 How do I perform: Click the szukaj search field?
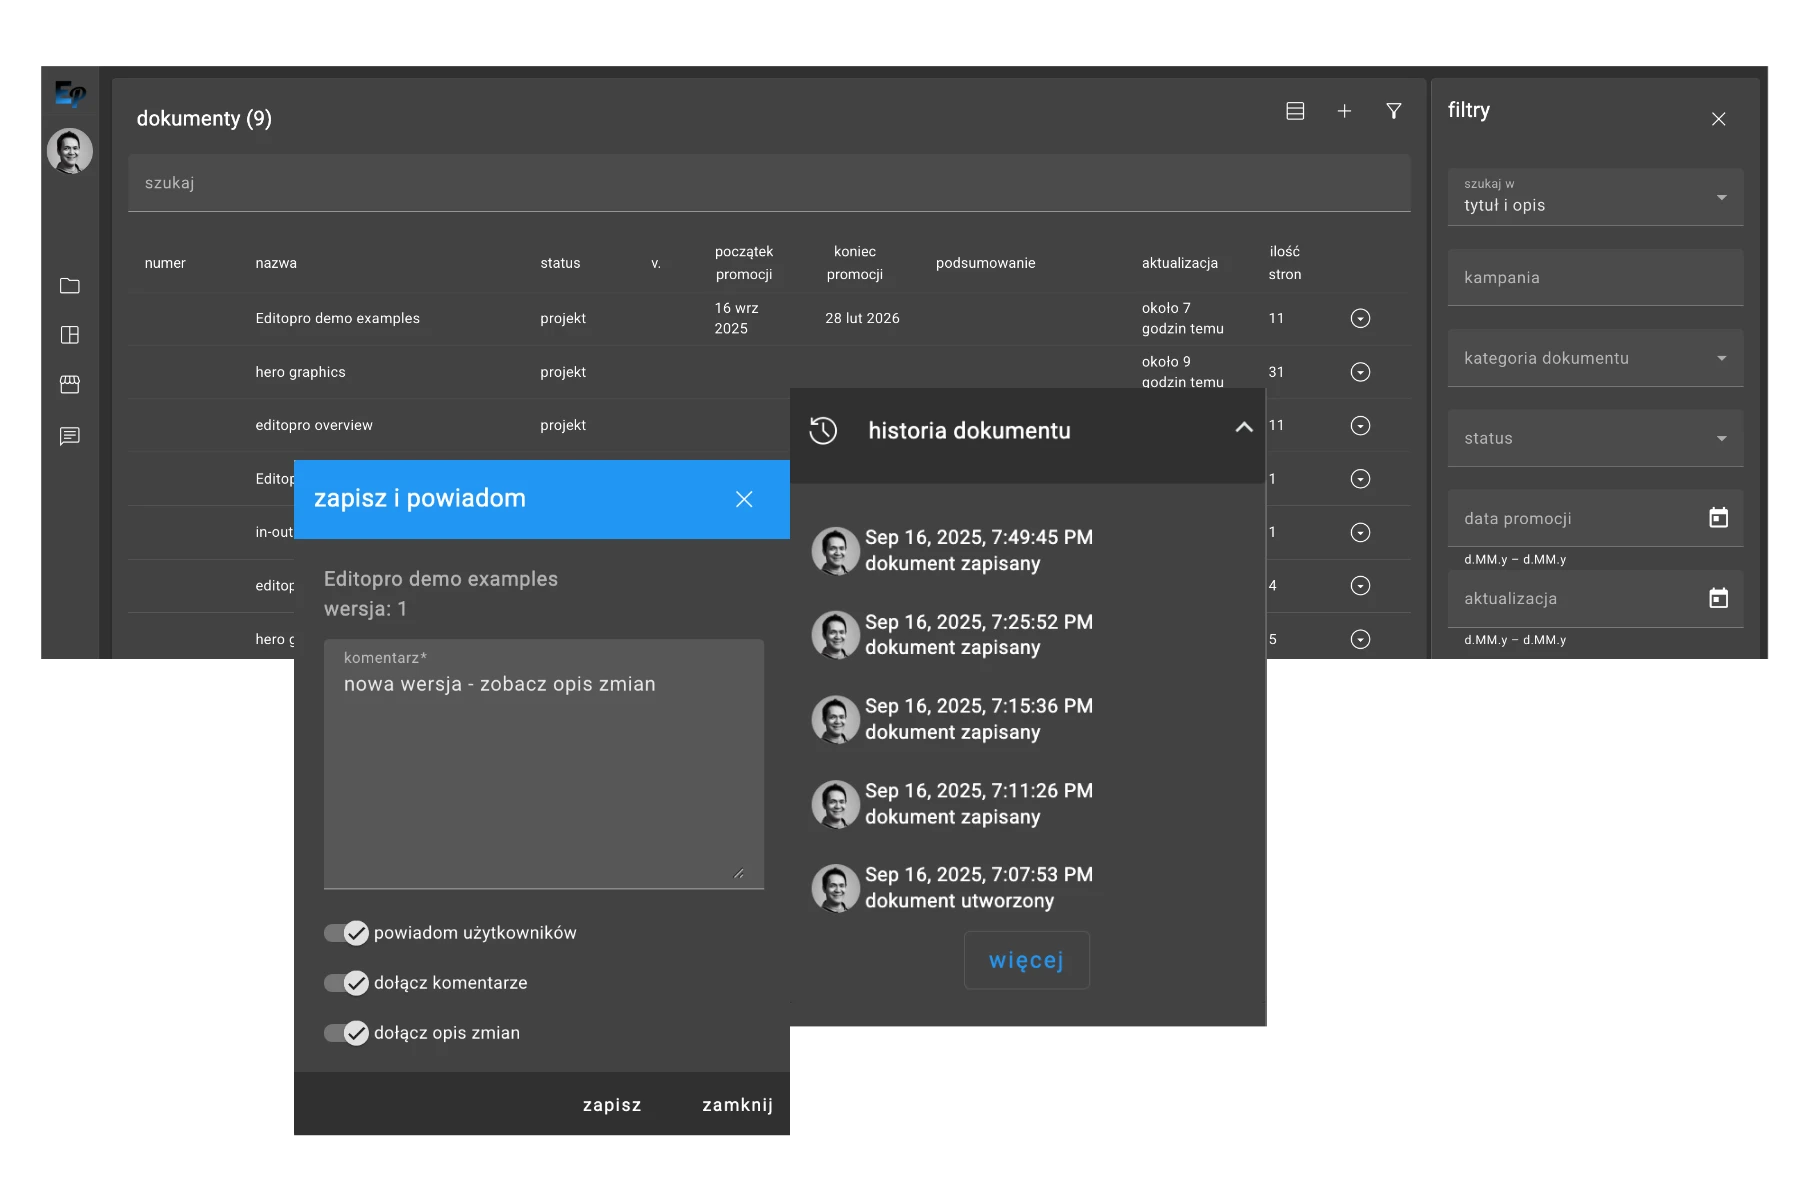point(768,183)
